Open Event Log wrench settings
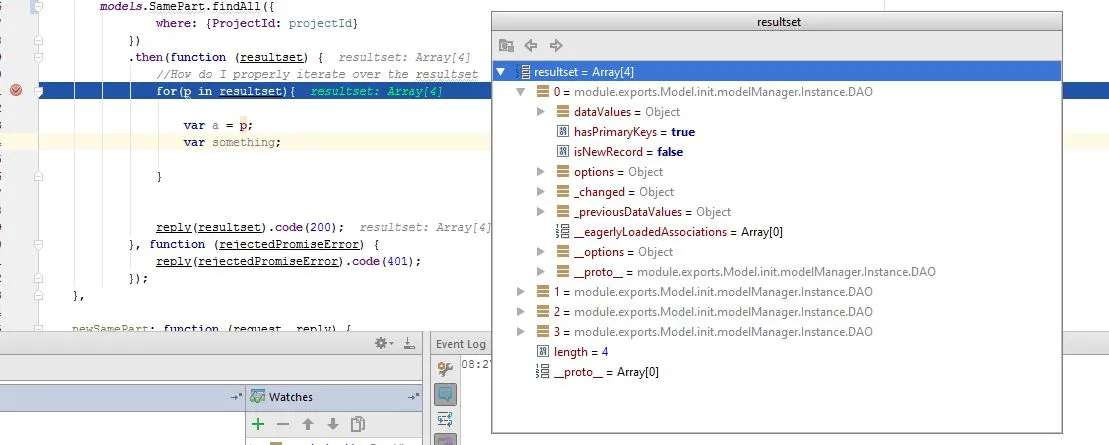 pos(445,369)
